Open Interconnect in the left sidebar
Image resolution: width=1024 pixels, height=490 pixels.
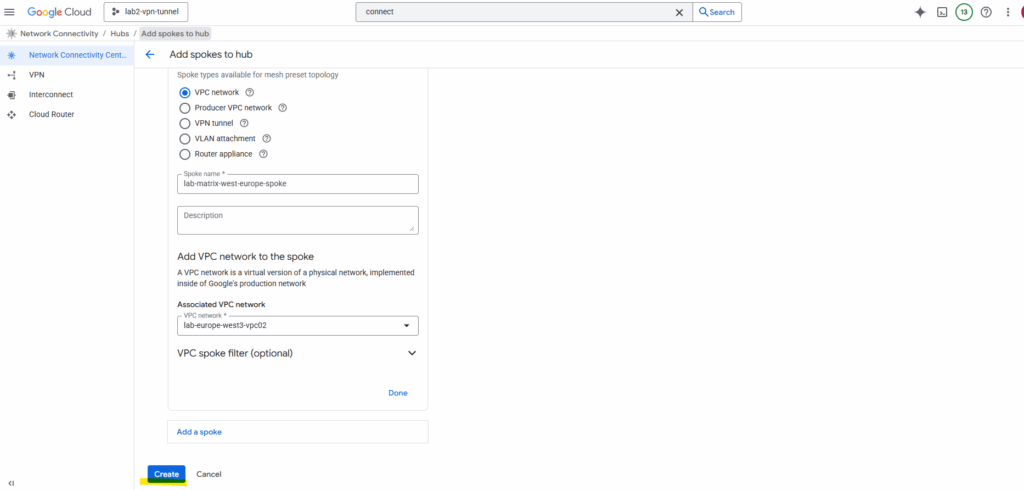50,95
